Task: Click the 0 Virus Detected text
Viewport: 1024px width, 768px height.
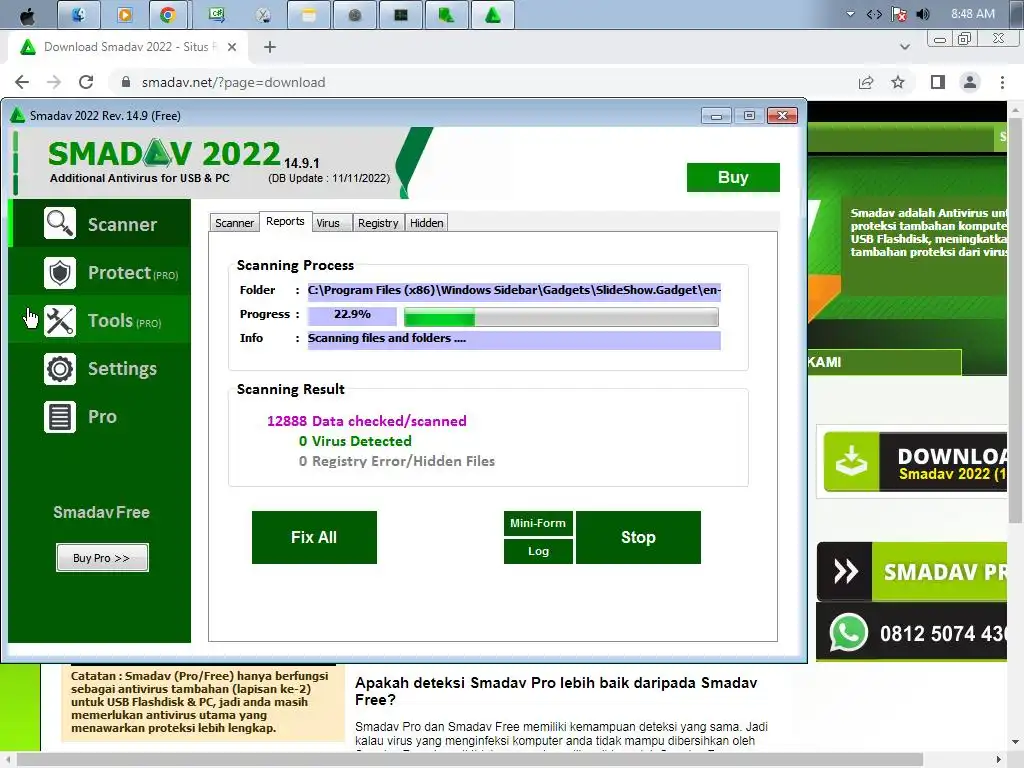Action: pos(355,441)
